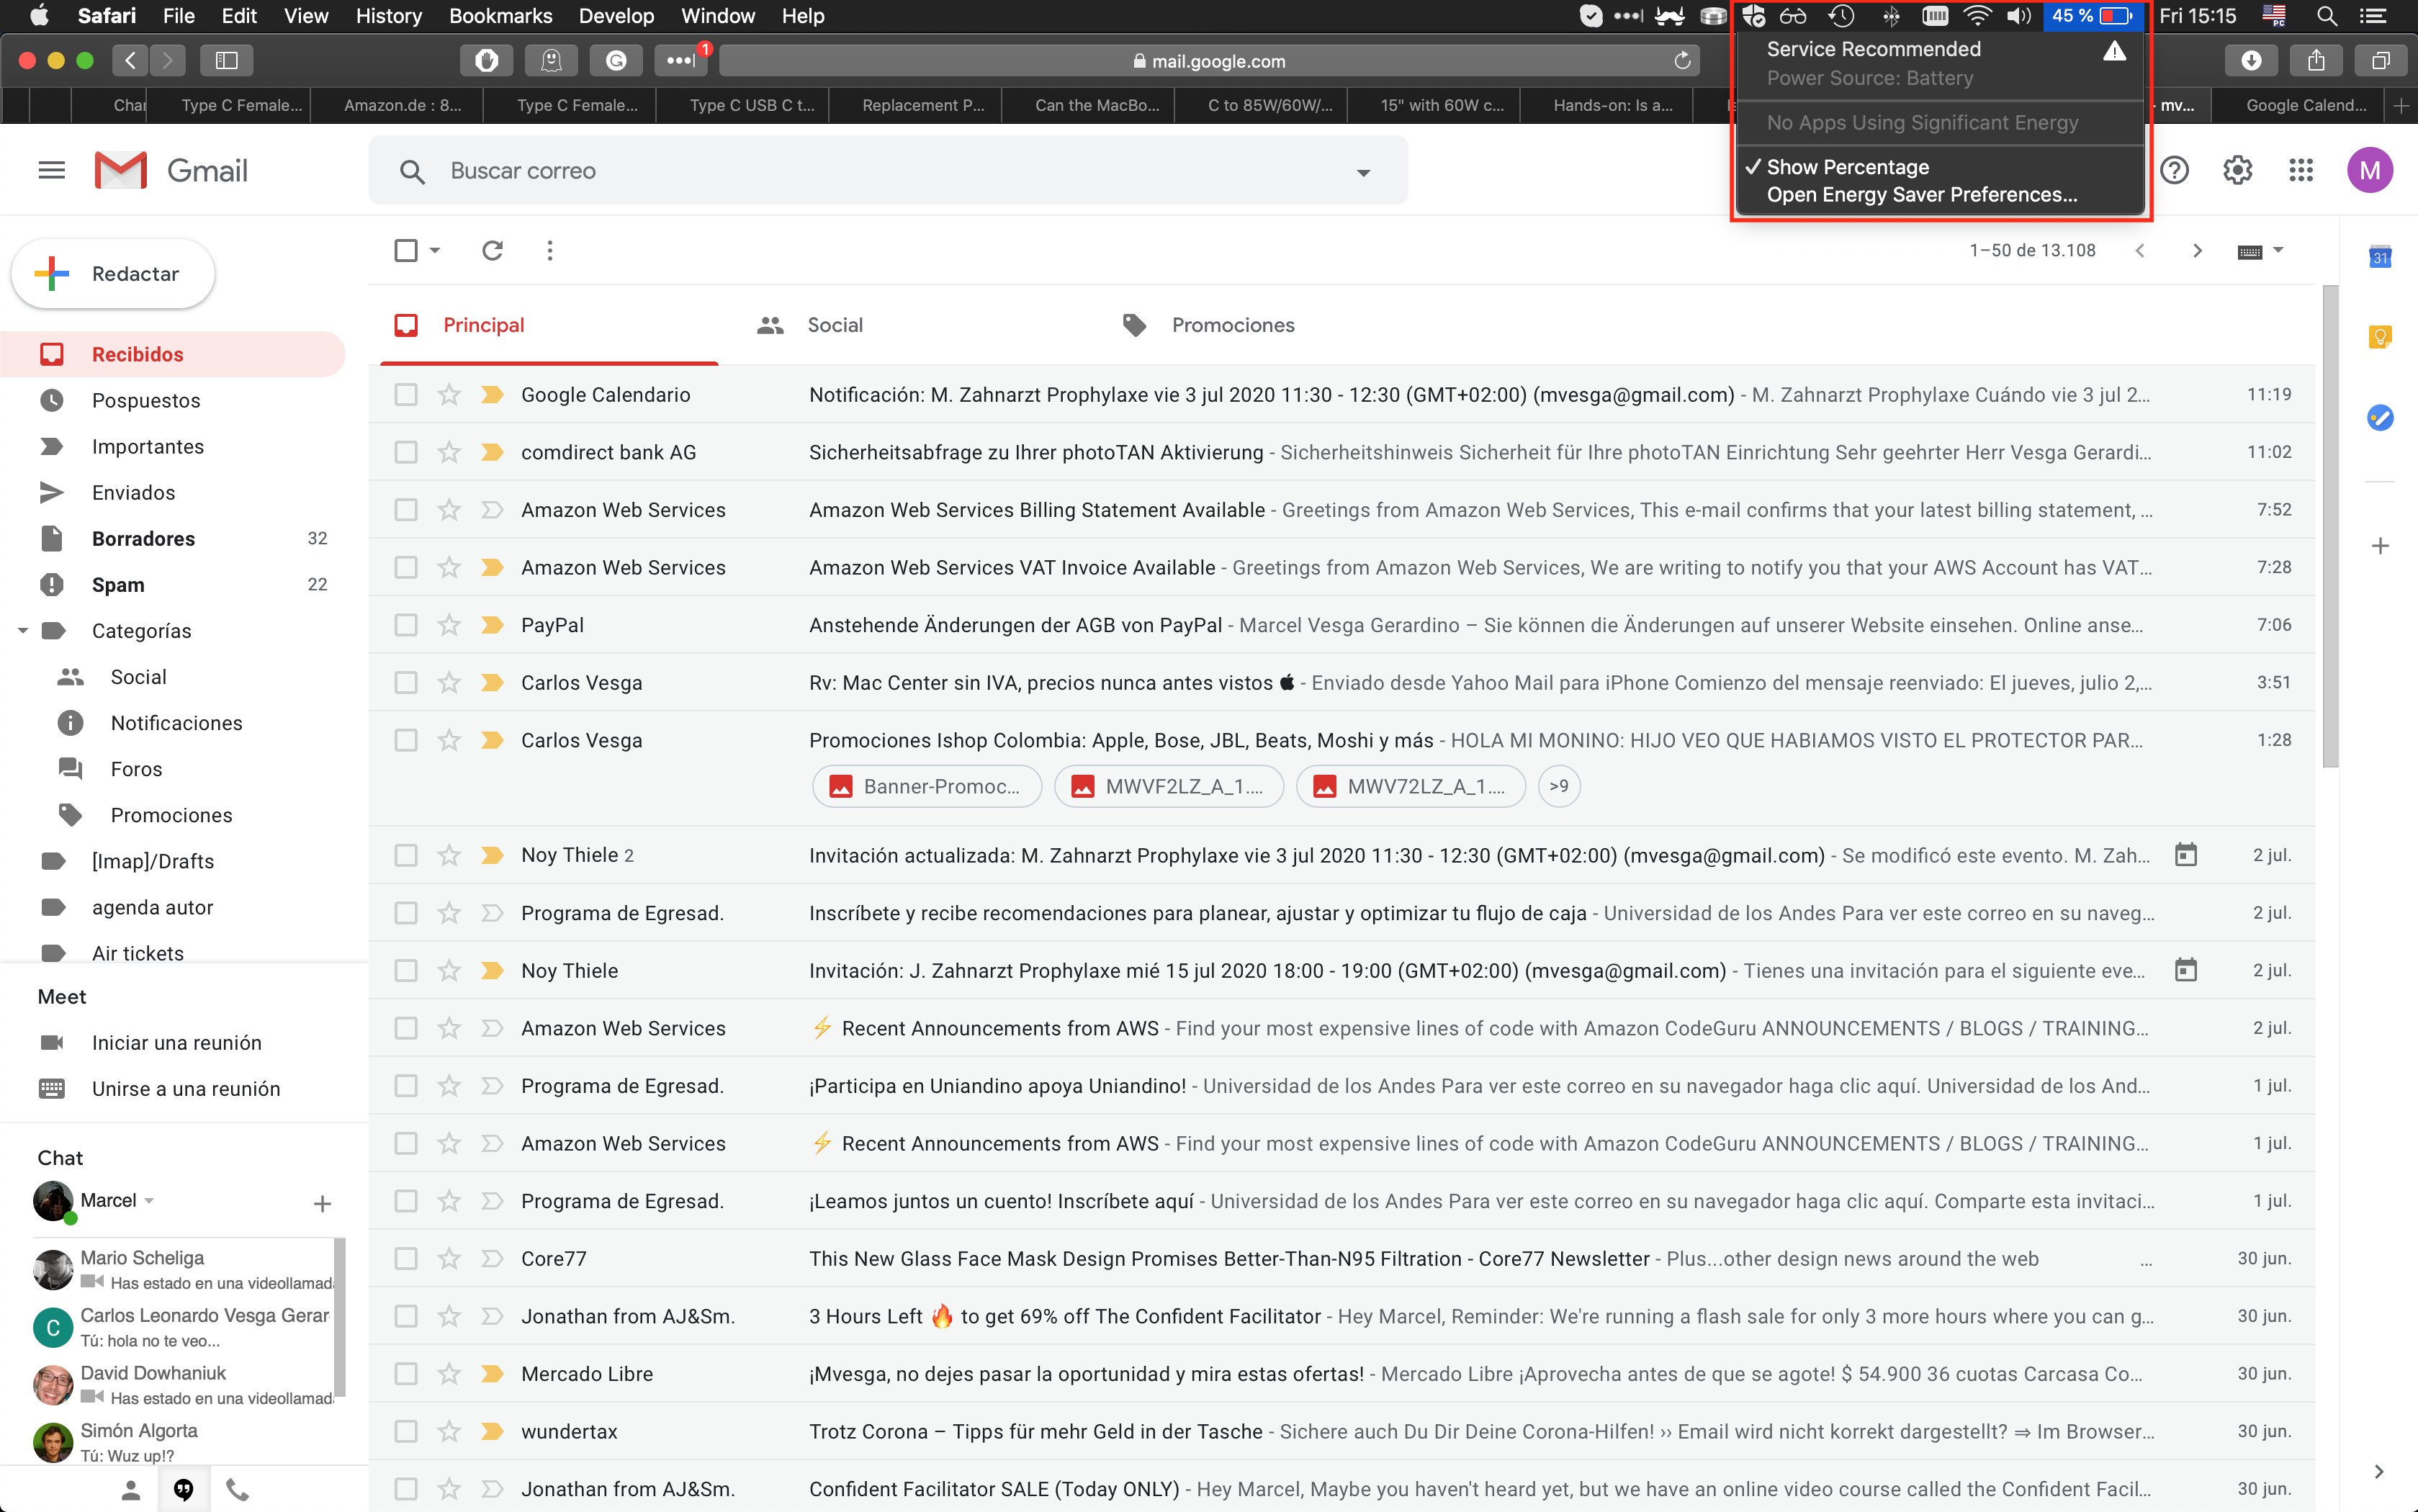Collapse the Categorías section arrow
This screenshot has height=1512, width=2418.
23,631
